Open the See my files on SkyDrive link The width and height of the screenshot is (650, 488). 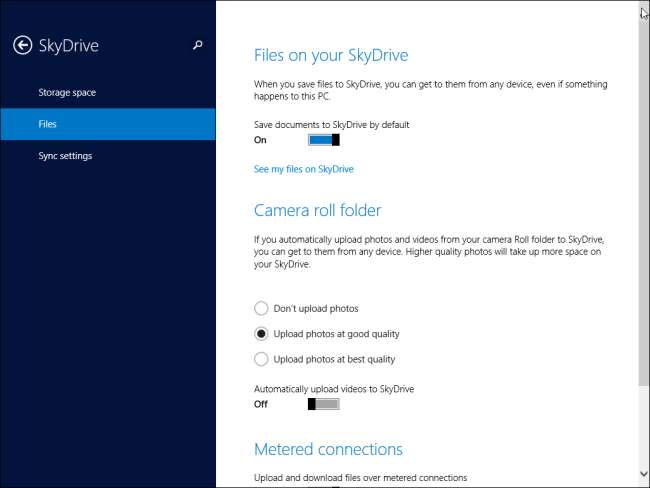click(304, 169)
